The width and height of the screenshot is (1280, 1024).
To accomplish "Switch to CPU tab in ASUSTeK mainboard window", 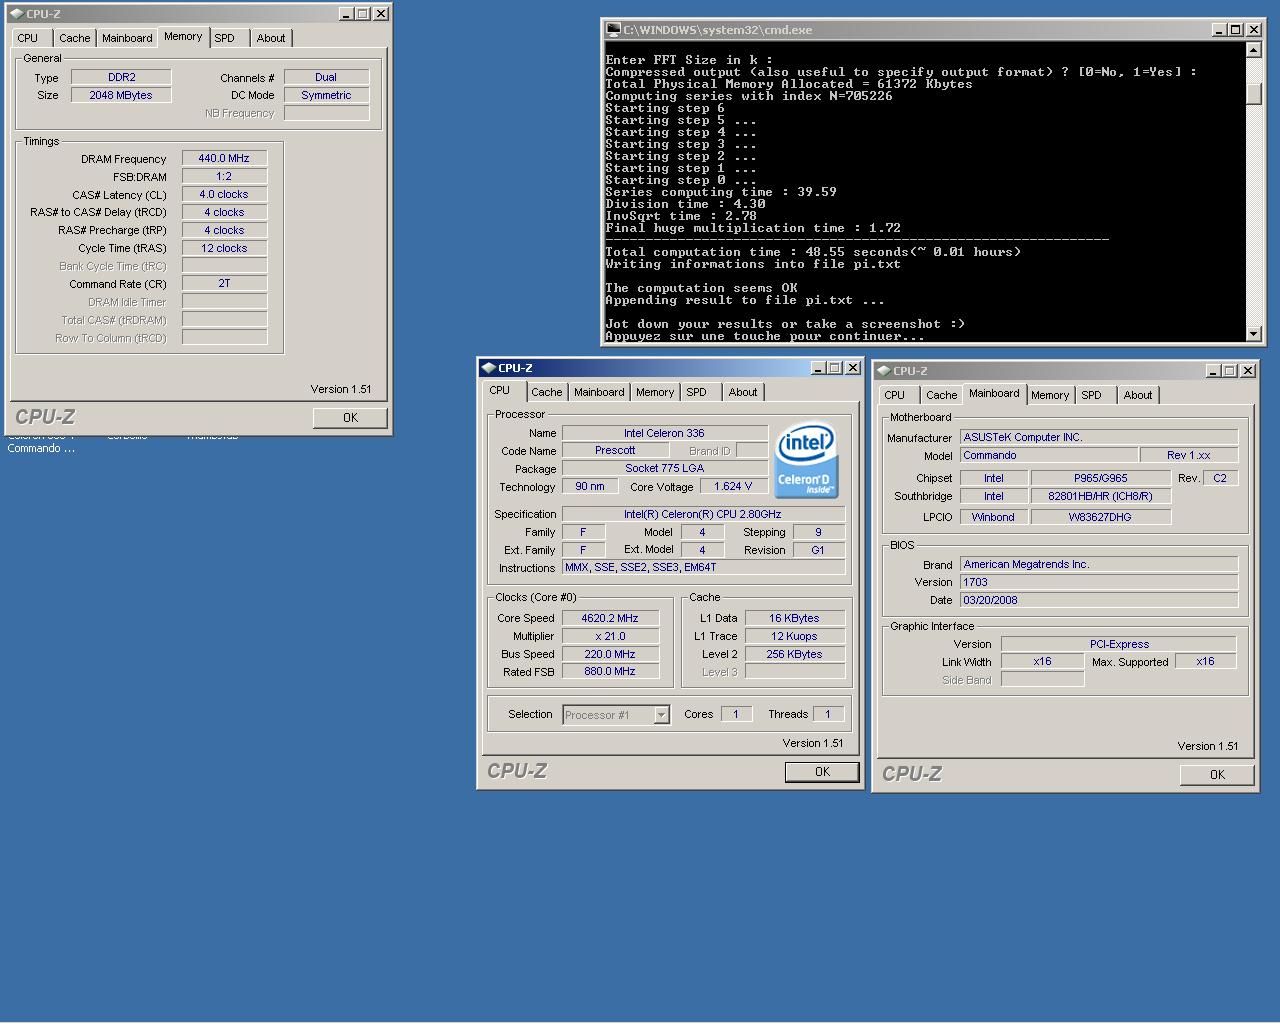I will pos(895,395).
